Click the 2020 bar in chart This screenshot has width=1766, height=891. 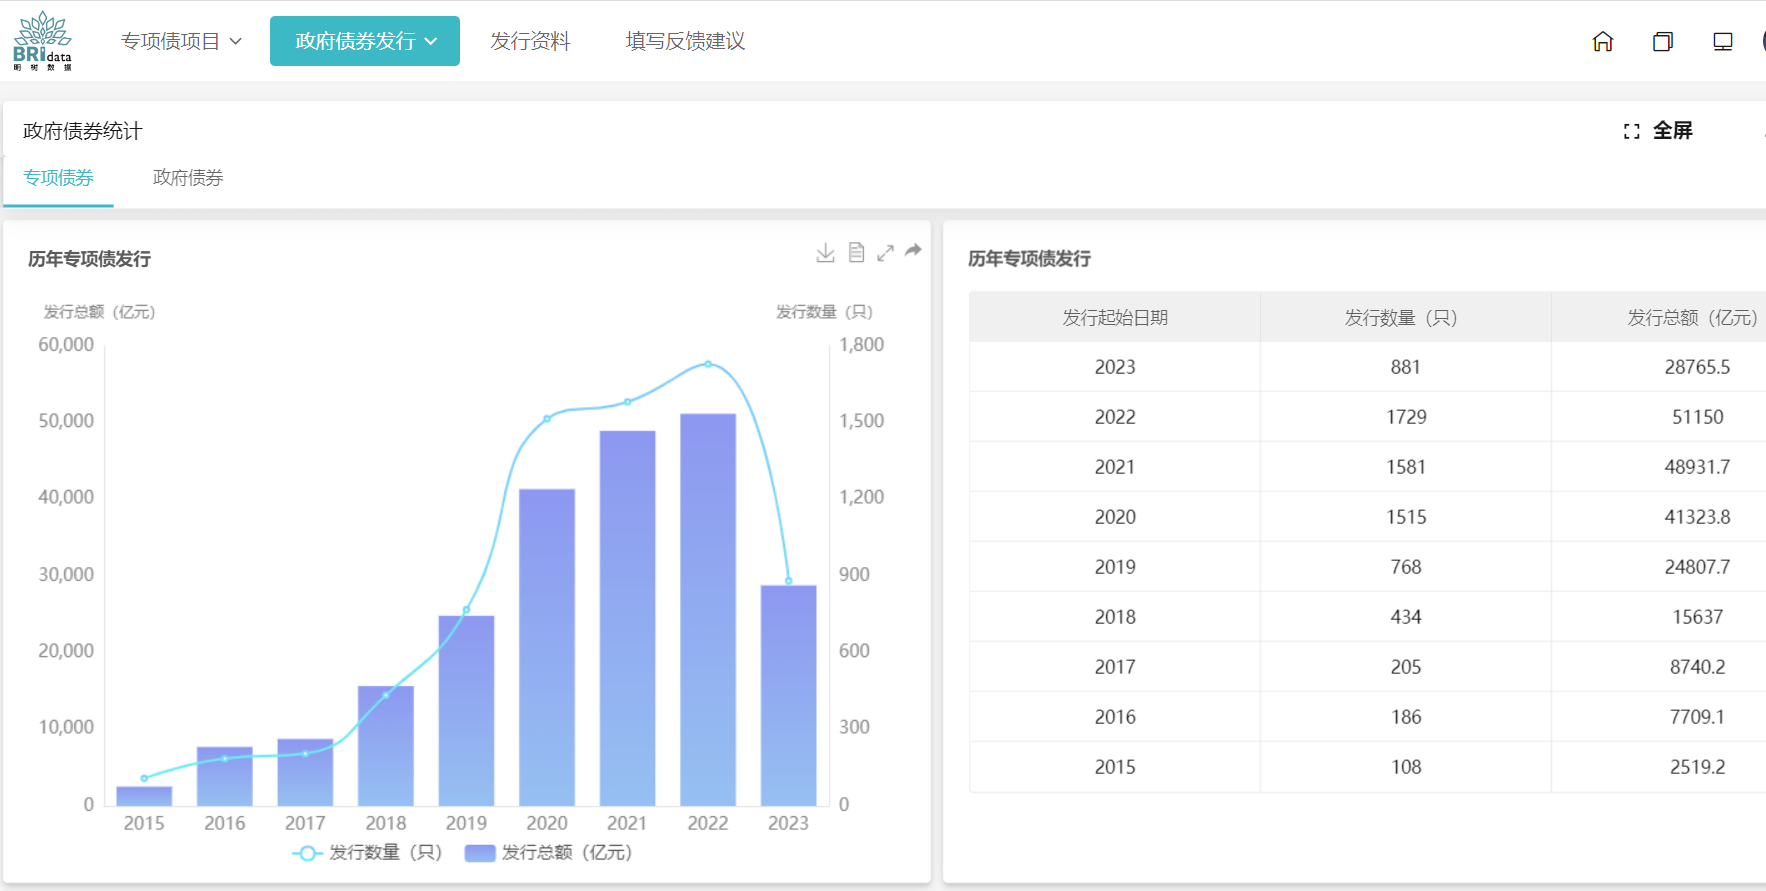coord(547,648)
